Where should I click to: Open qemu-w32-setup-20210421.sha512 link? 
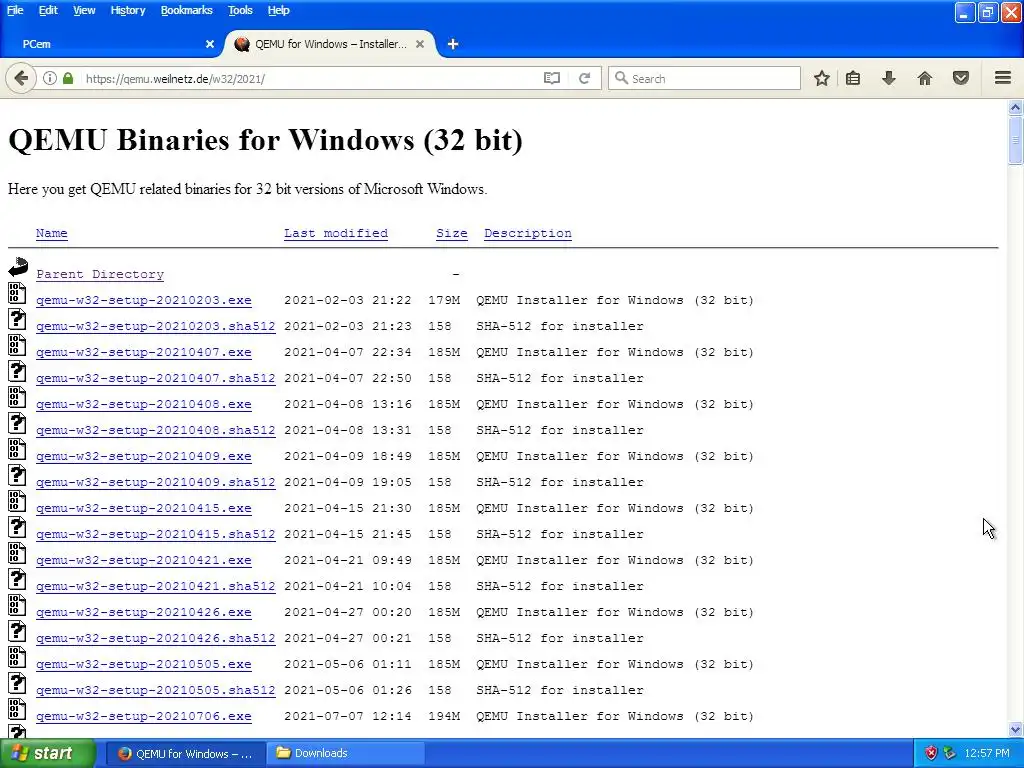155,586
